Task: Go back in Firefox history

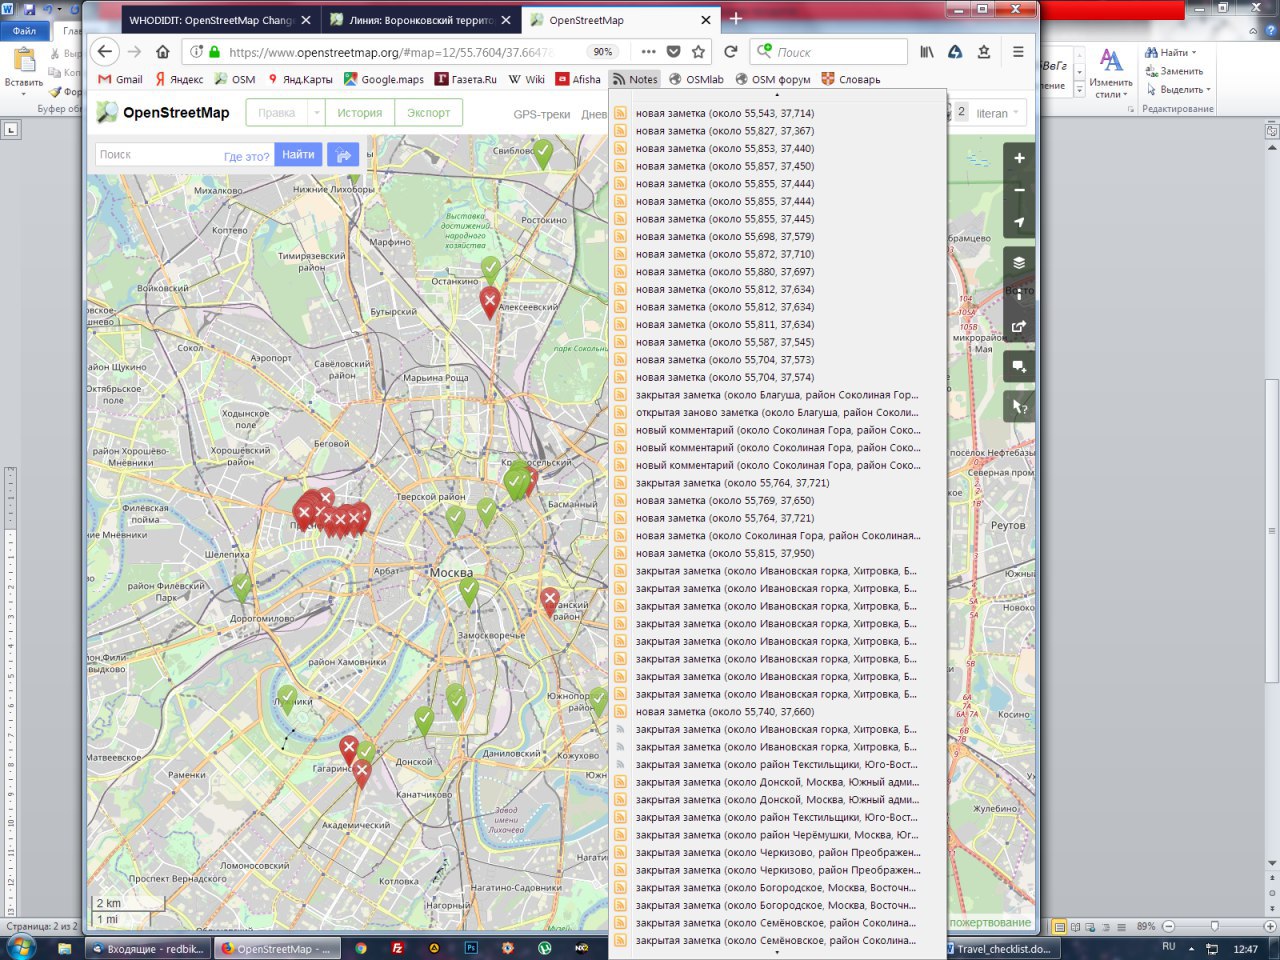Action: (105, 52)
